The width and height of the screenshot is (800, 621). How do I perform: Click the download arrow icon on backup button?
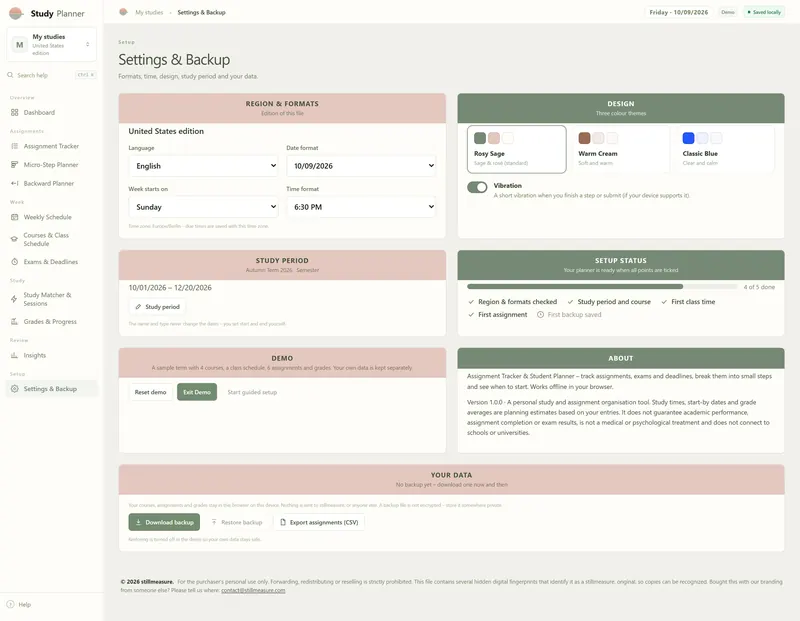[138, 522]
